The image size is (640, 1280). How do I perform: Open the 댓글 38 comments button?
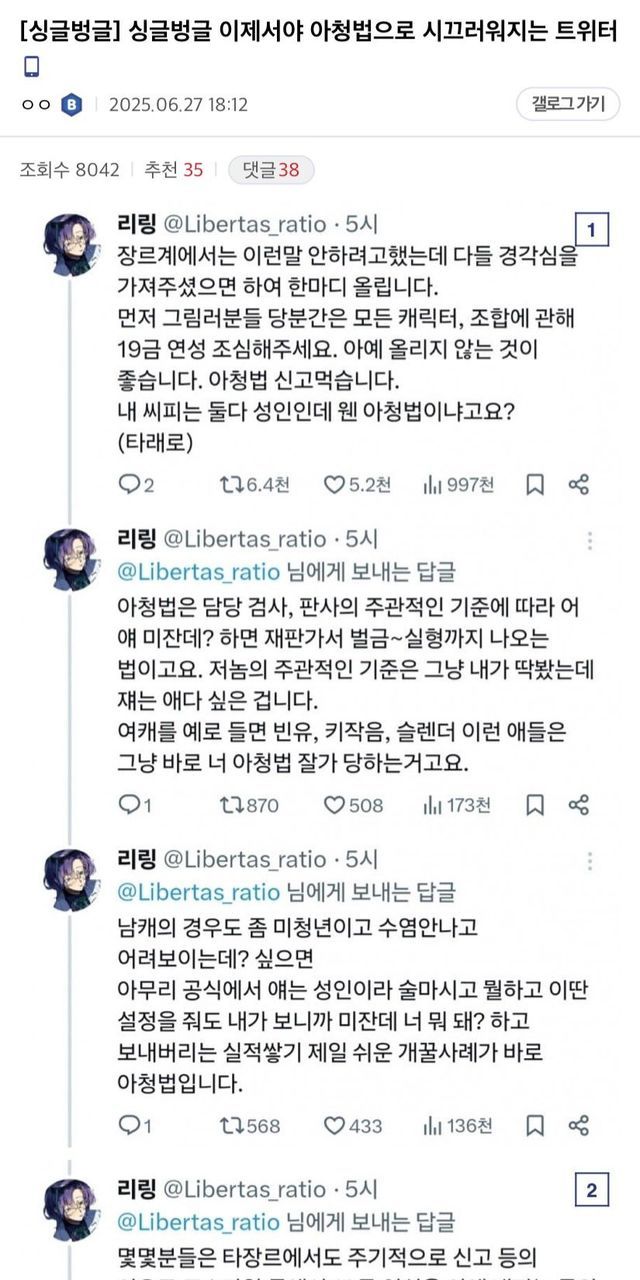pyautogui.click(x=271, y=170)
